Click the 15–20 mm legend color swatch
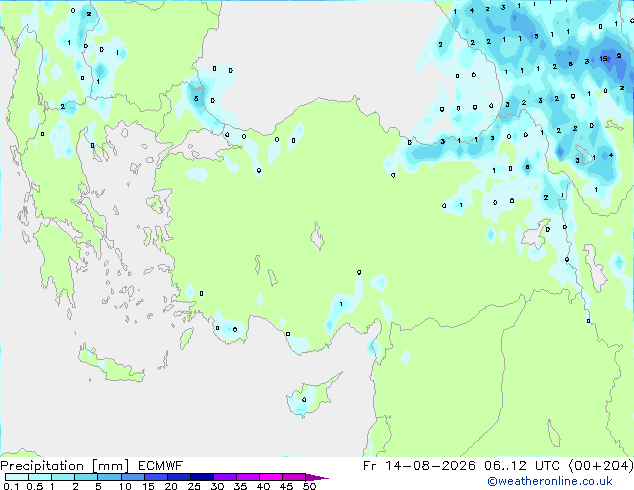 click(156, 477)
